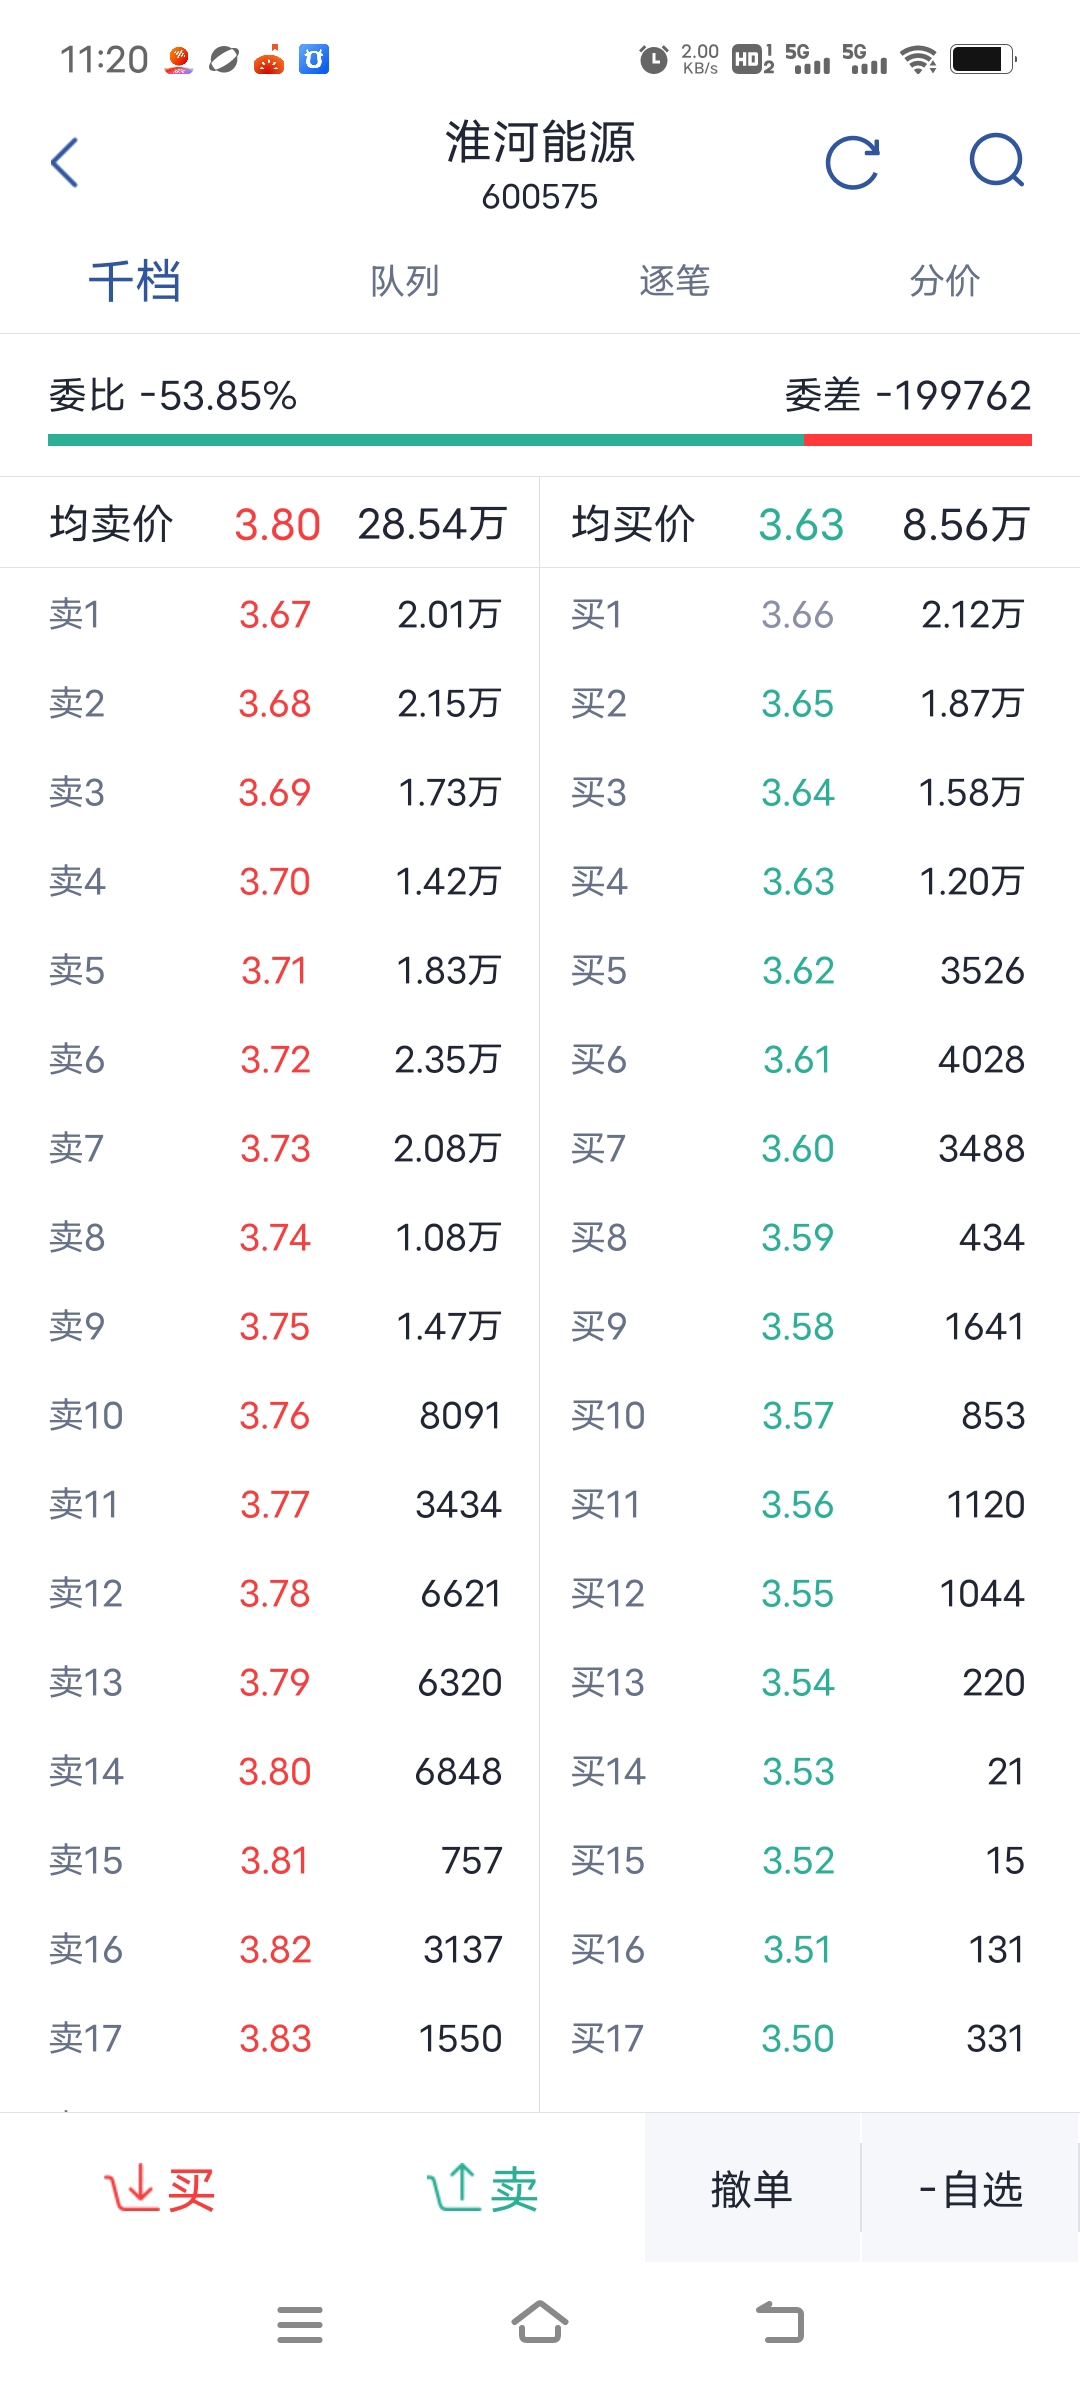The height and width of the screenshot is (2388, 1080).
Task: Select the 卖10 price 3.76
Action: coord(275,1416)
